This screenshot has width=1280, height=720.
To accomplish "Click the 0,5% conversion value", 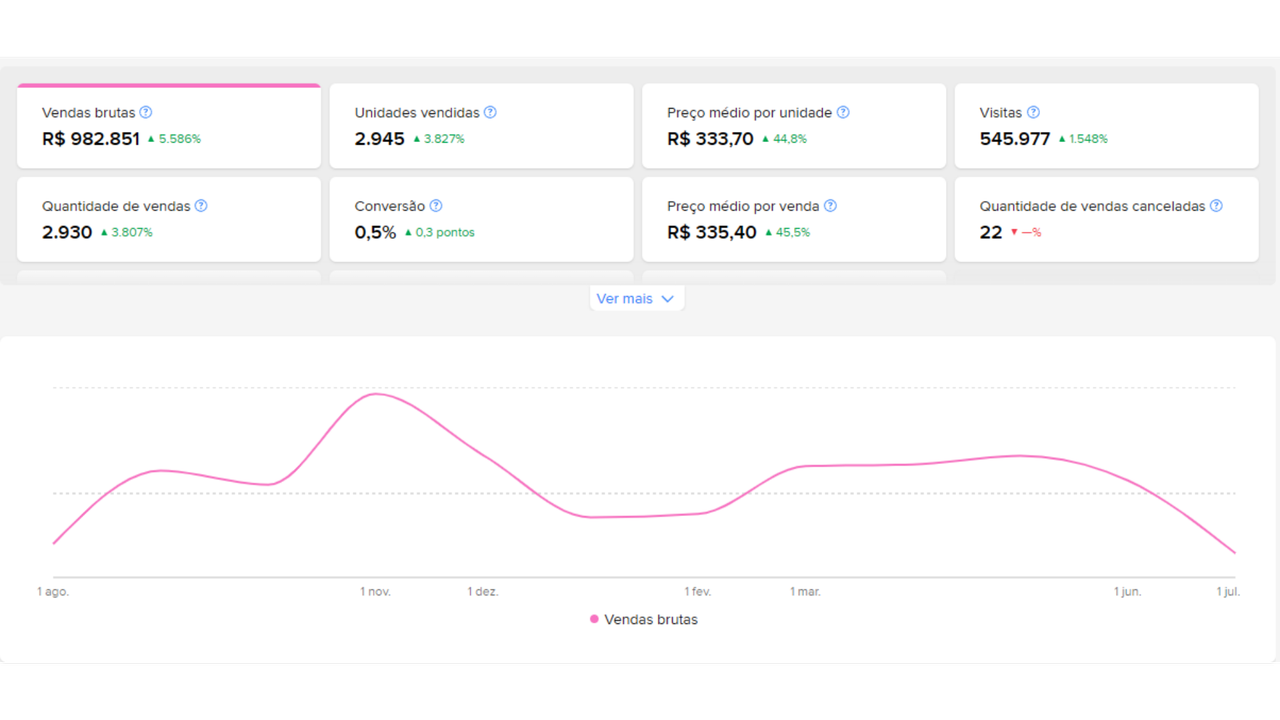I will (376, 232).
